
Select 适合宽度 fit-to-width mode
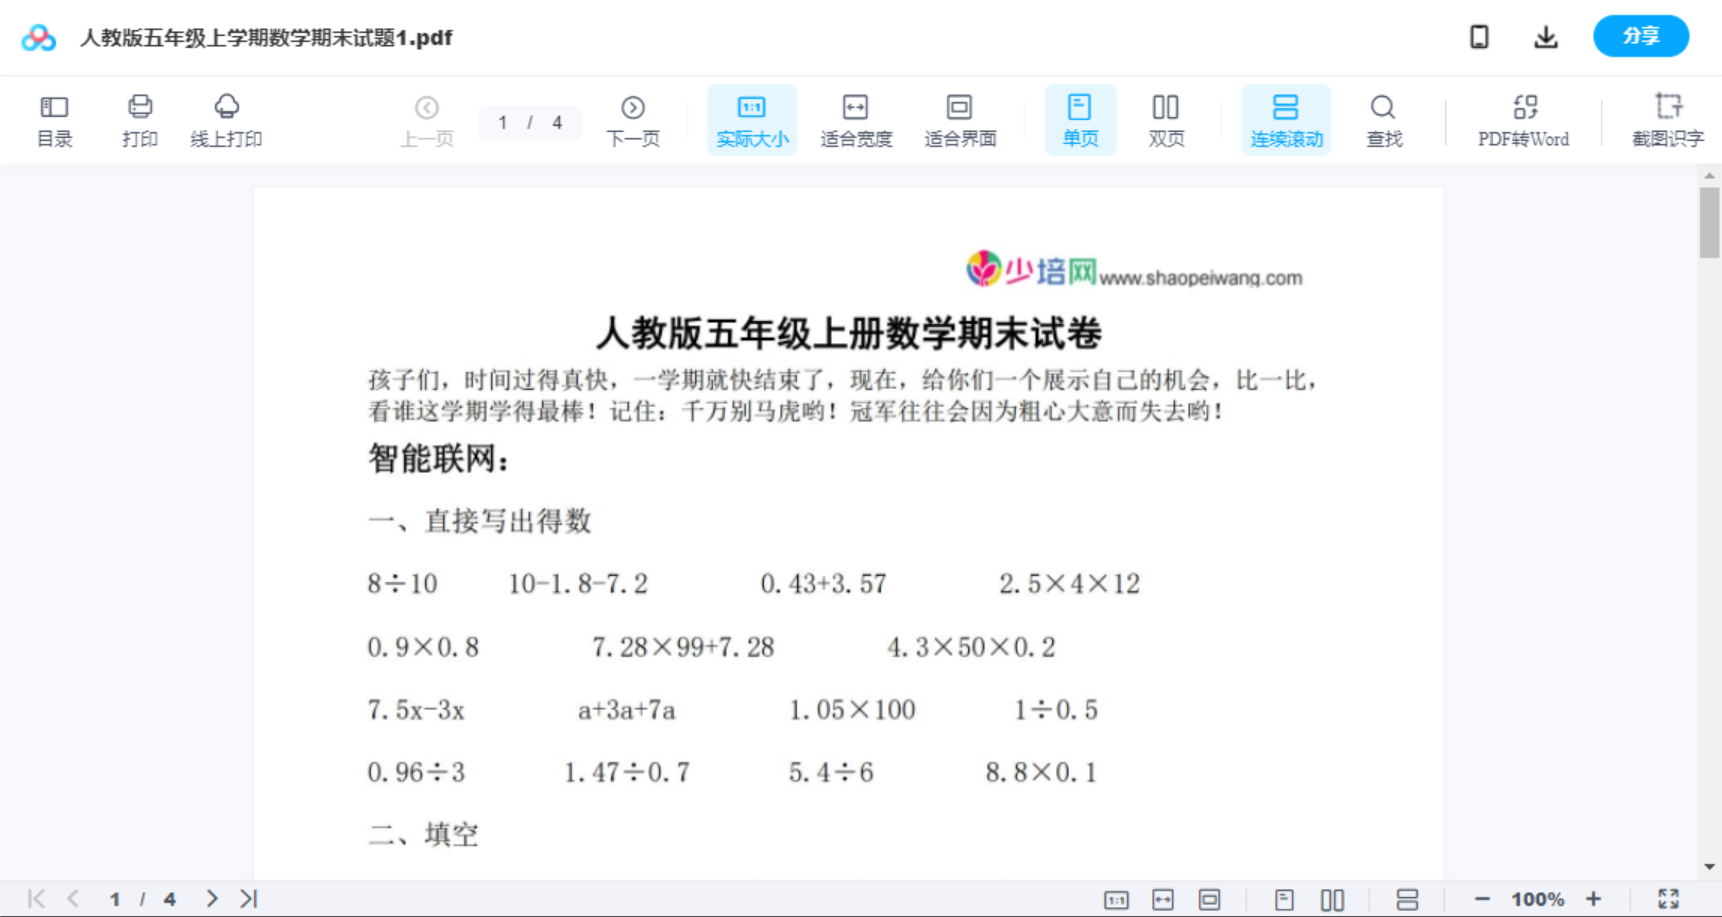click(x=856, y=119)
